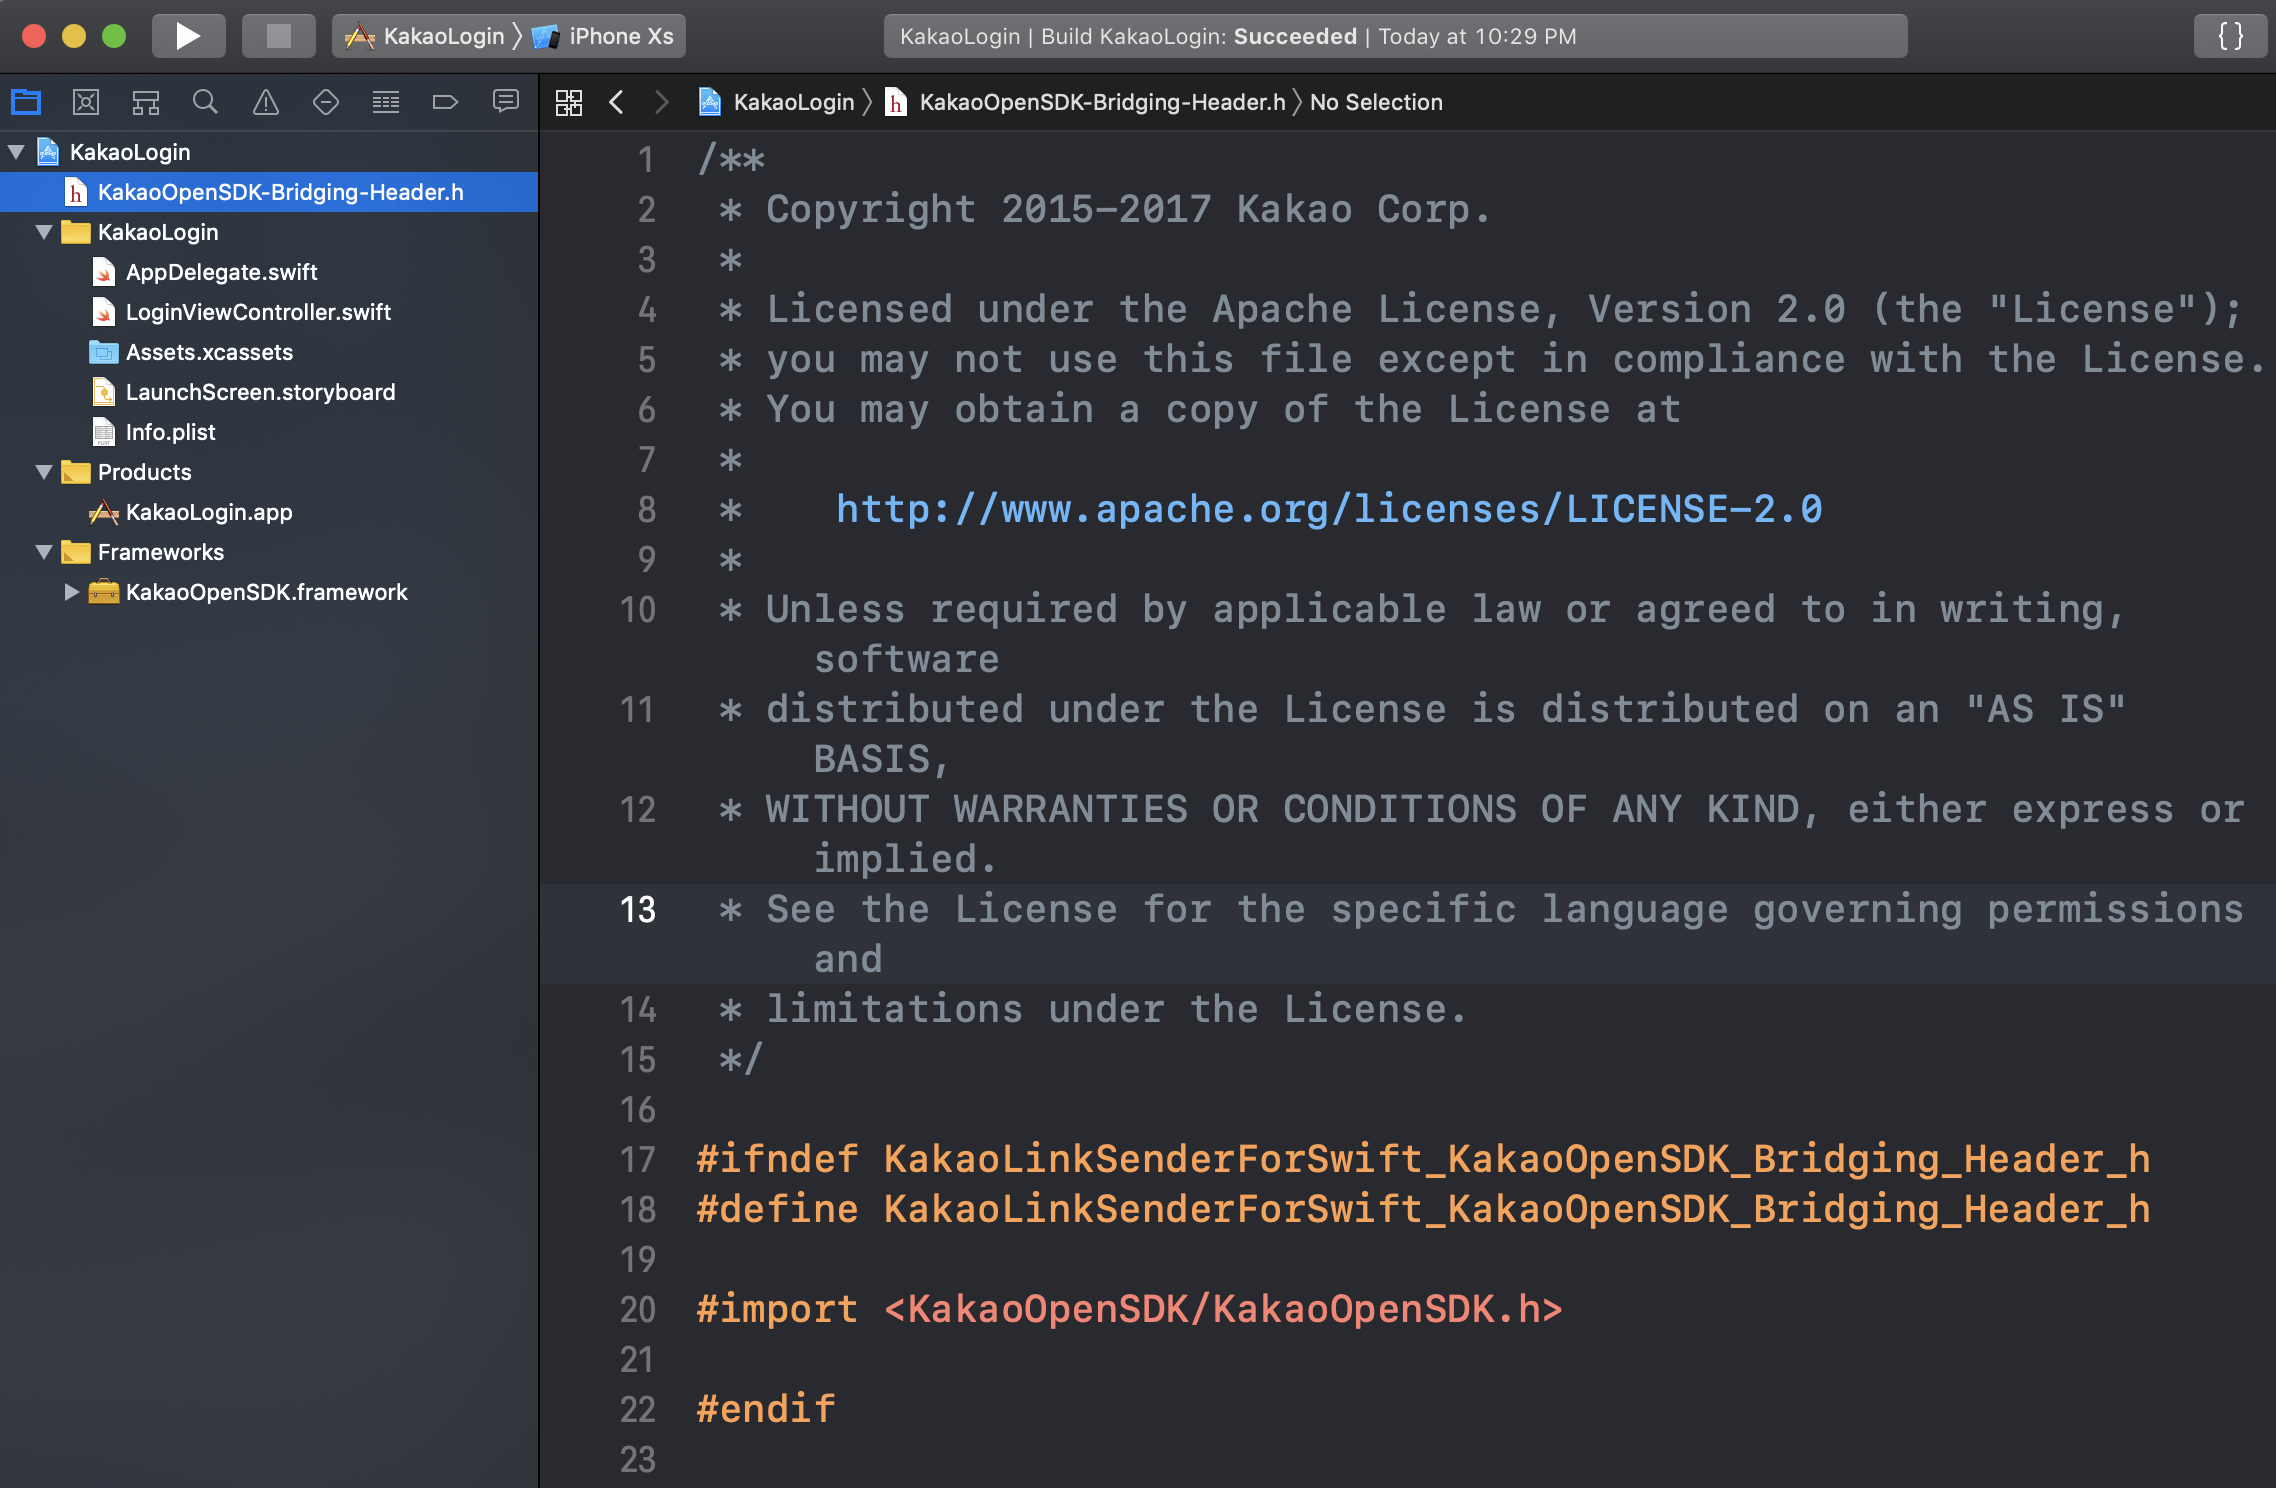Click the Apache license URL link
2276x1488 pixels.
pyautogui.click(x=1328, y=509)
